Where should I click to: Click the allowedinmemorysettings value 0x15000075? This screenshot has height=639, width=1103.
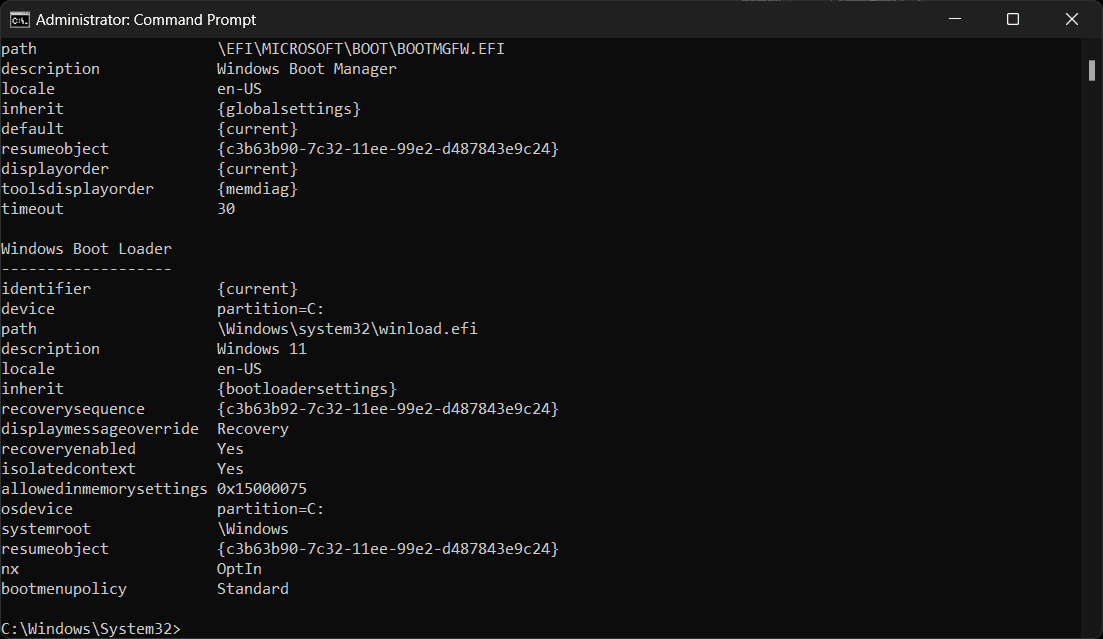pos(261,489)
